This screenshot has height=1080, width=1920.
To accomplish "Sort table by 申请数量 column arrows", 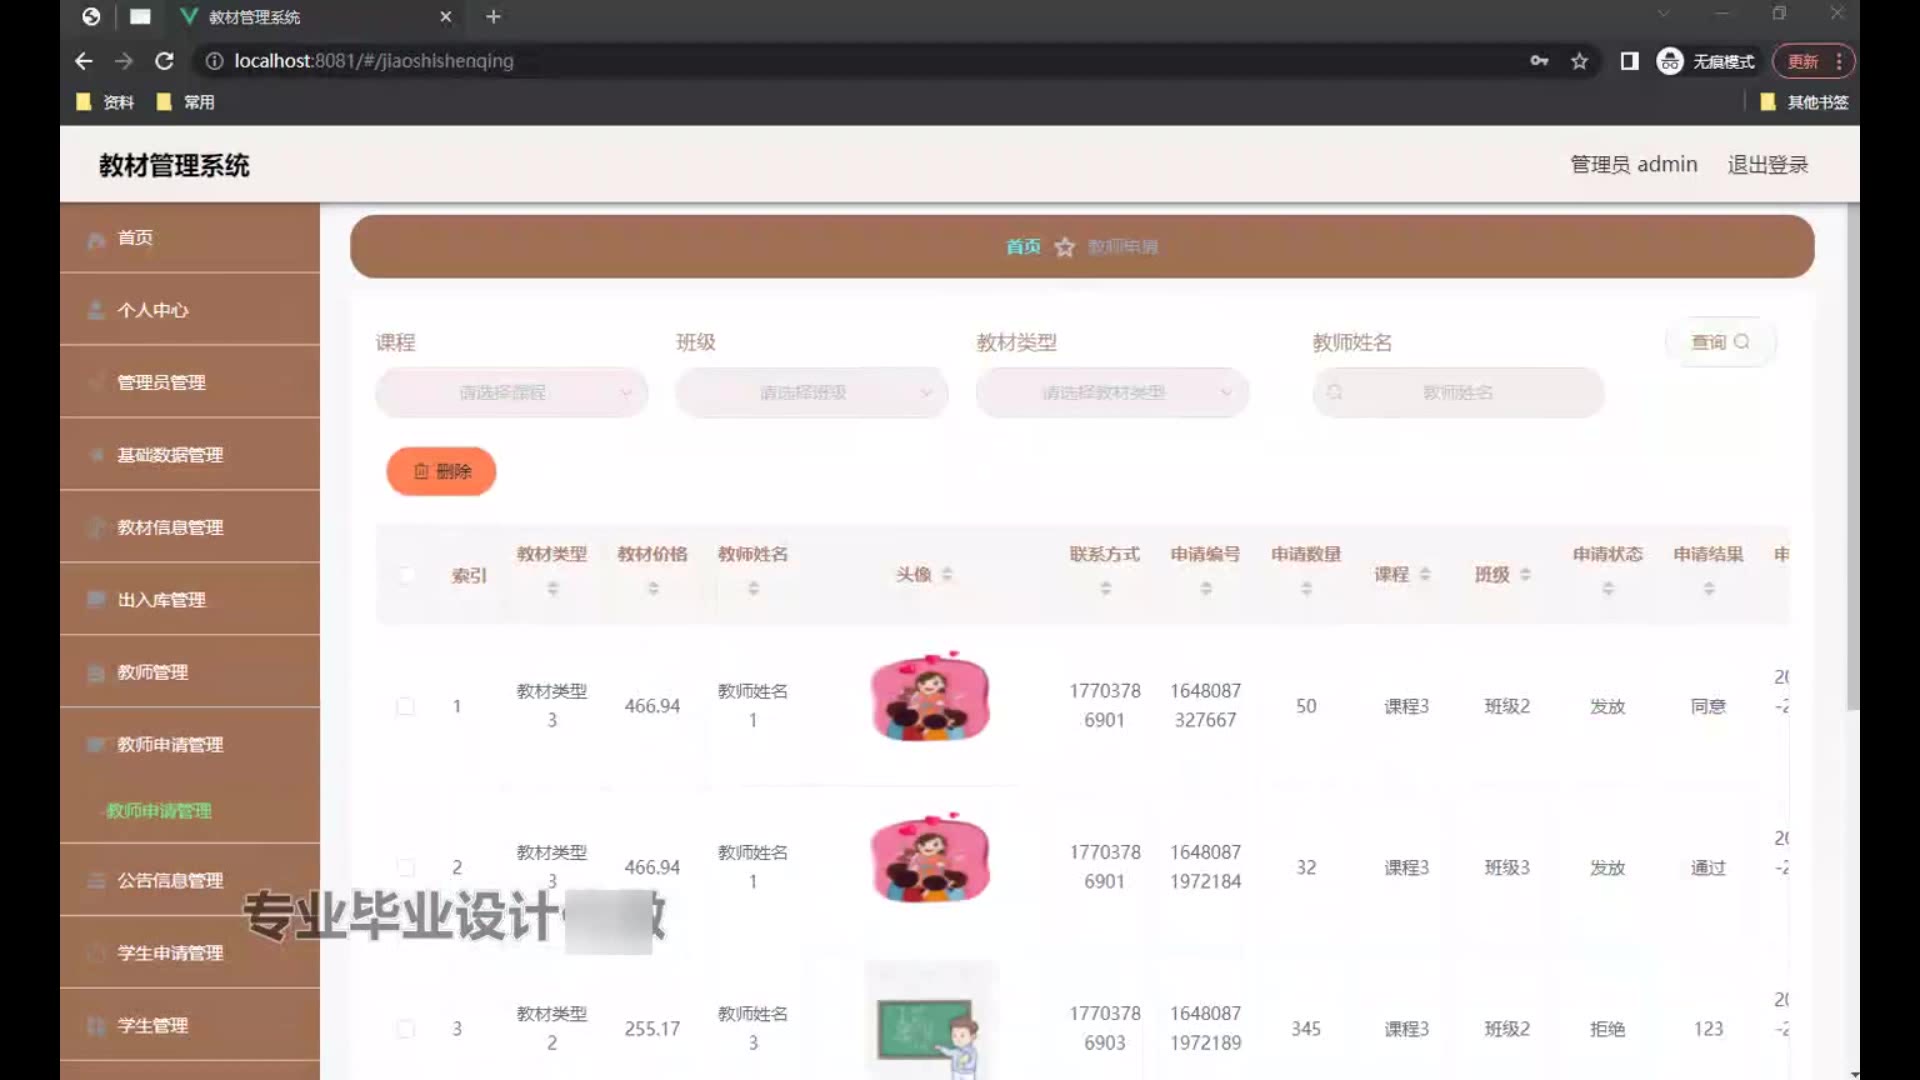I will tap(1306, 589).
